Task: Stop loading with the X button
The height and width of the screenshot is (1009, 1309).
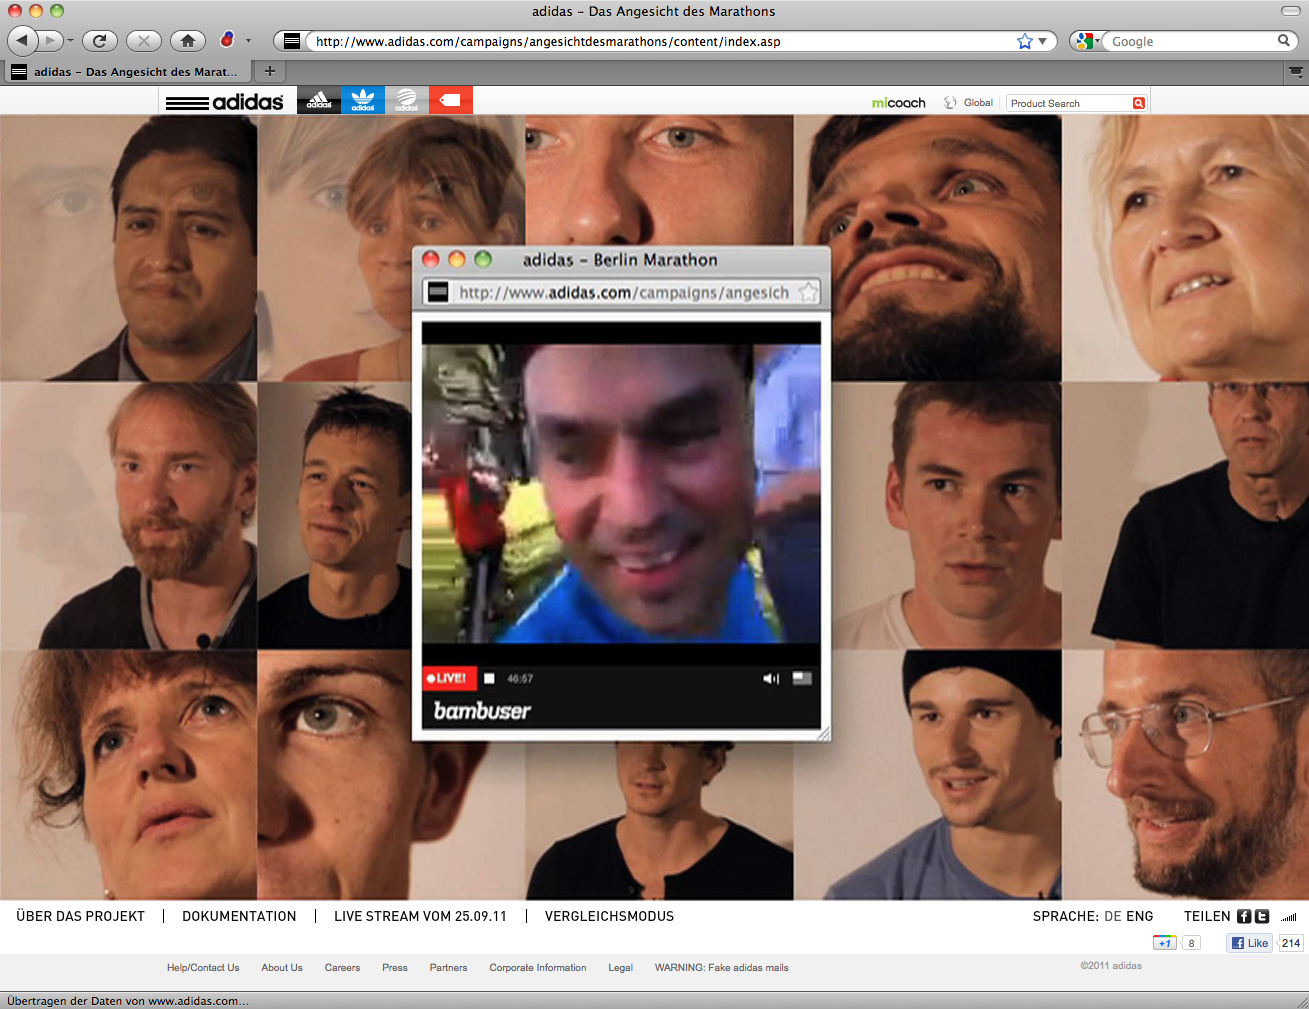Action: 144,41
